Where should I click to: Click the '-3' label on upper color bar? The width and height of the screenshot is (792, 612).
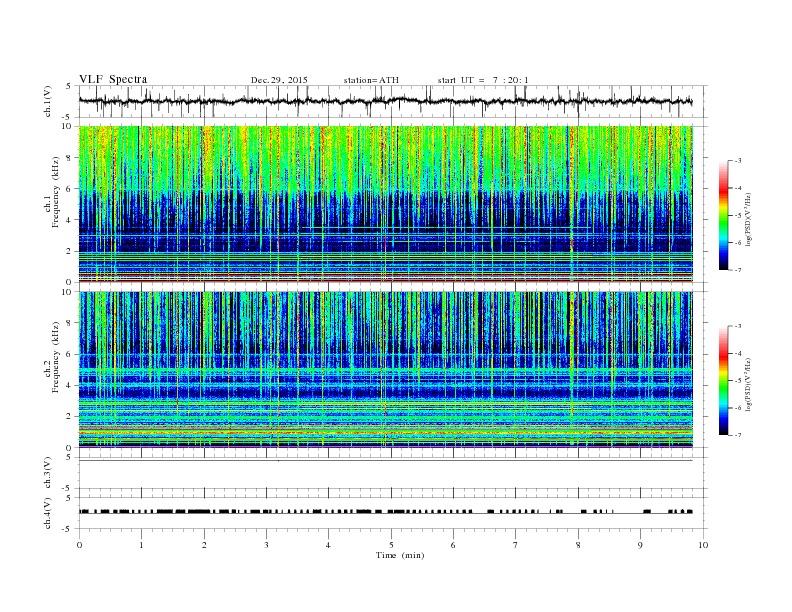737,161
